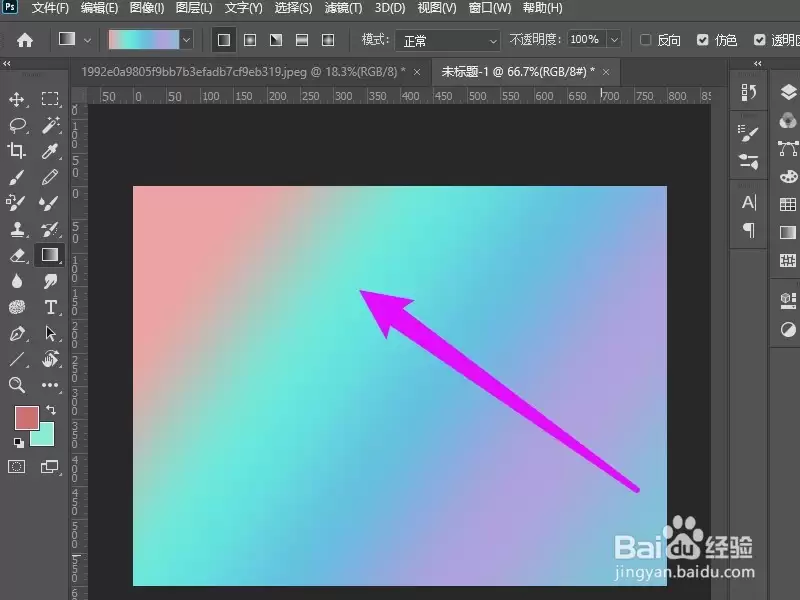Close the 未标题-1 document tab
The image size is (800, 600).
pyautogui.click(x=606, y=72)
